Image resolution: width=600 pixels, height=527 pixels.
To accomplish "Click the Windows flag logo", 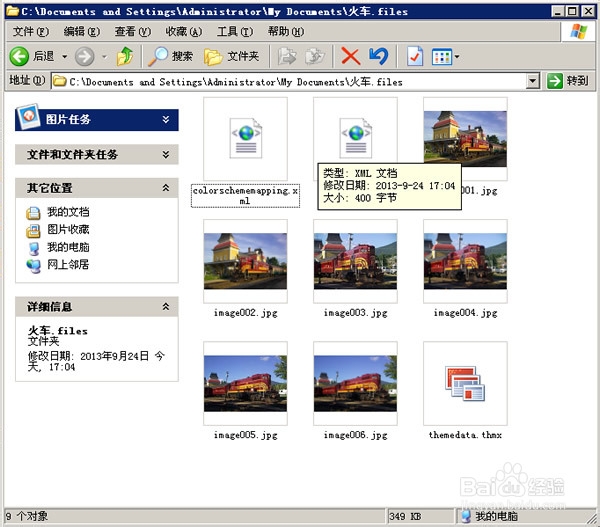I will click(578, 32).
